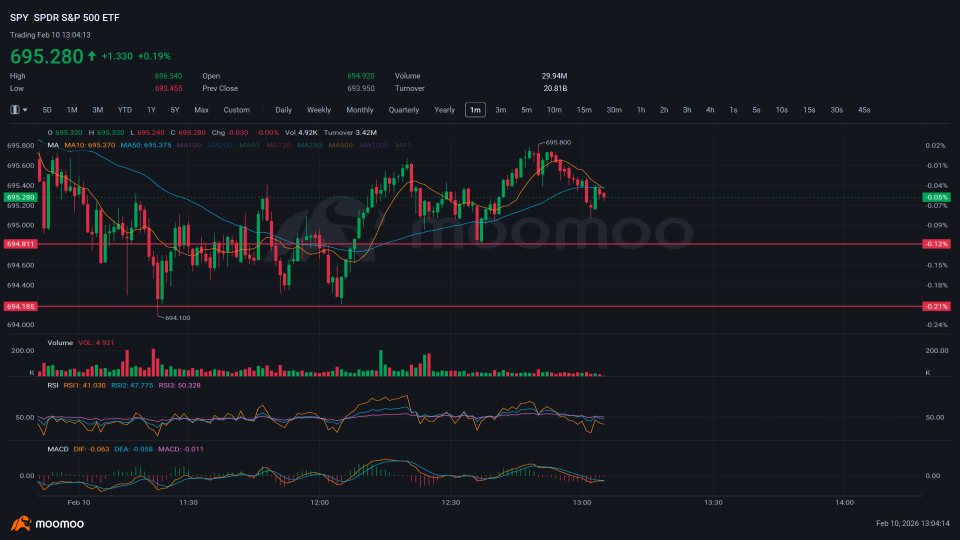
Task: Select the 1M range
Action: 72,110
